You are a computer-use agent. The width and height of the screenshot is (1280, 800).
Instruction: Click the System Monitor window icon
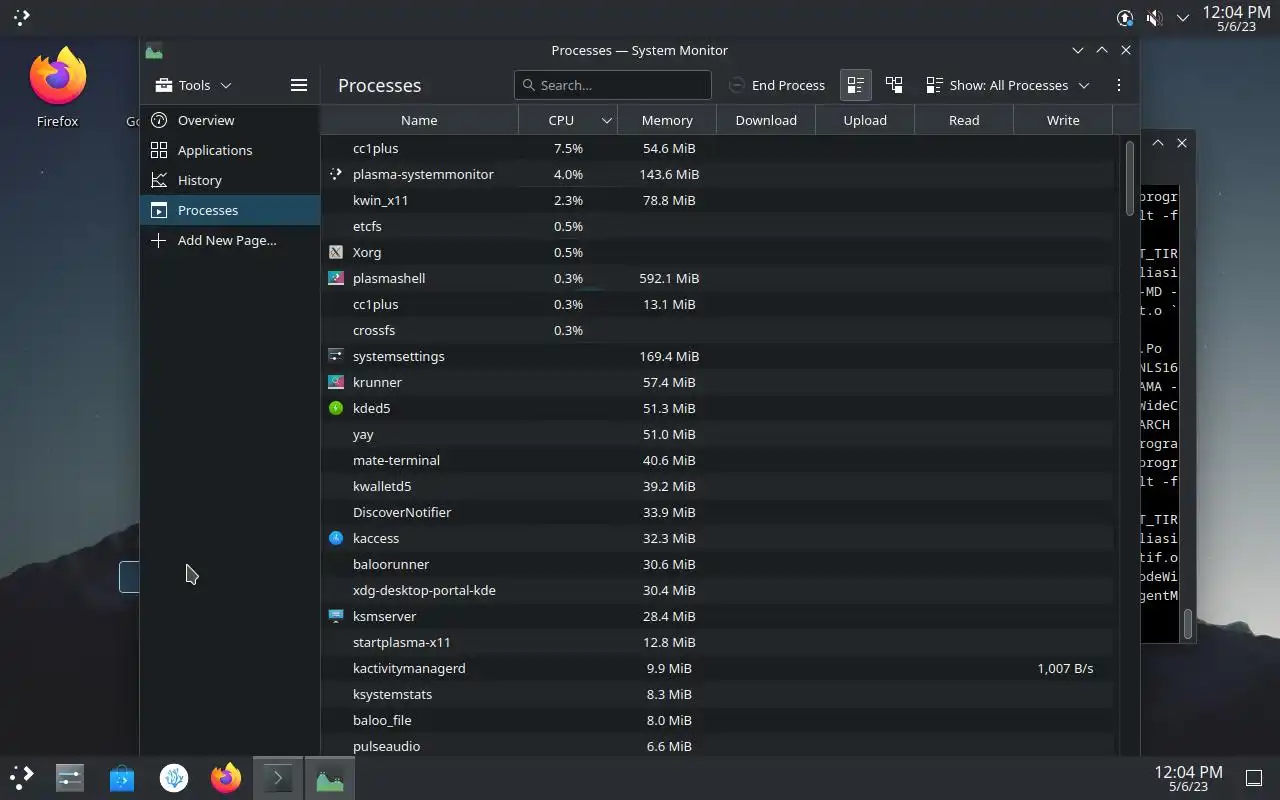tap(153, 50)
